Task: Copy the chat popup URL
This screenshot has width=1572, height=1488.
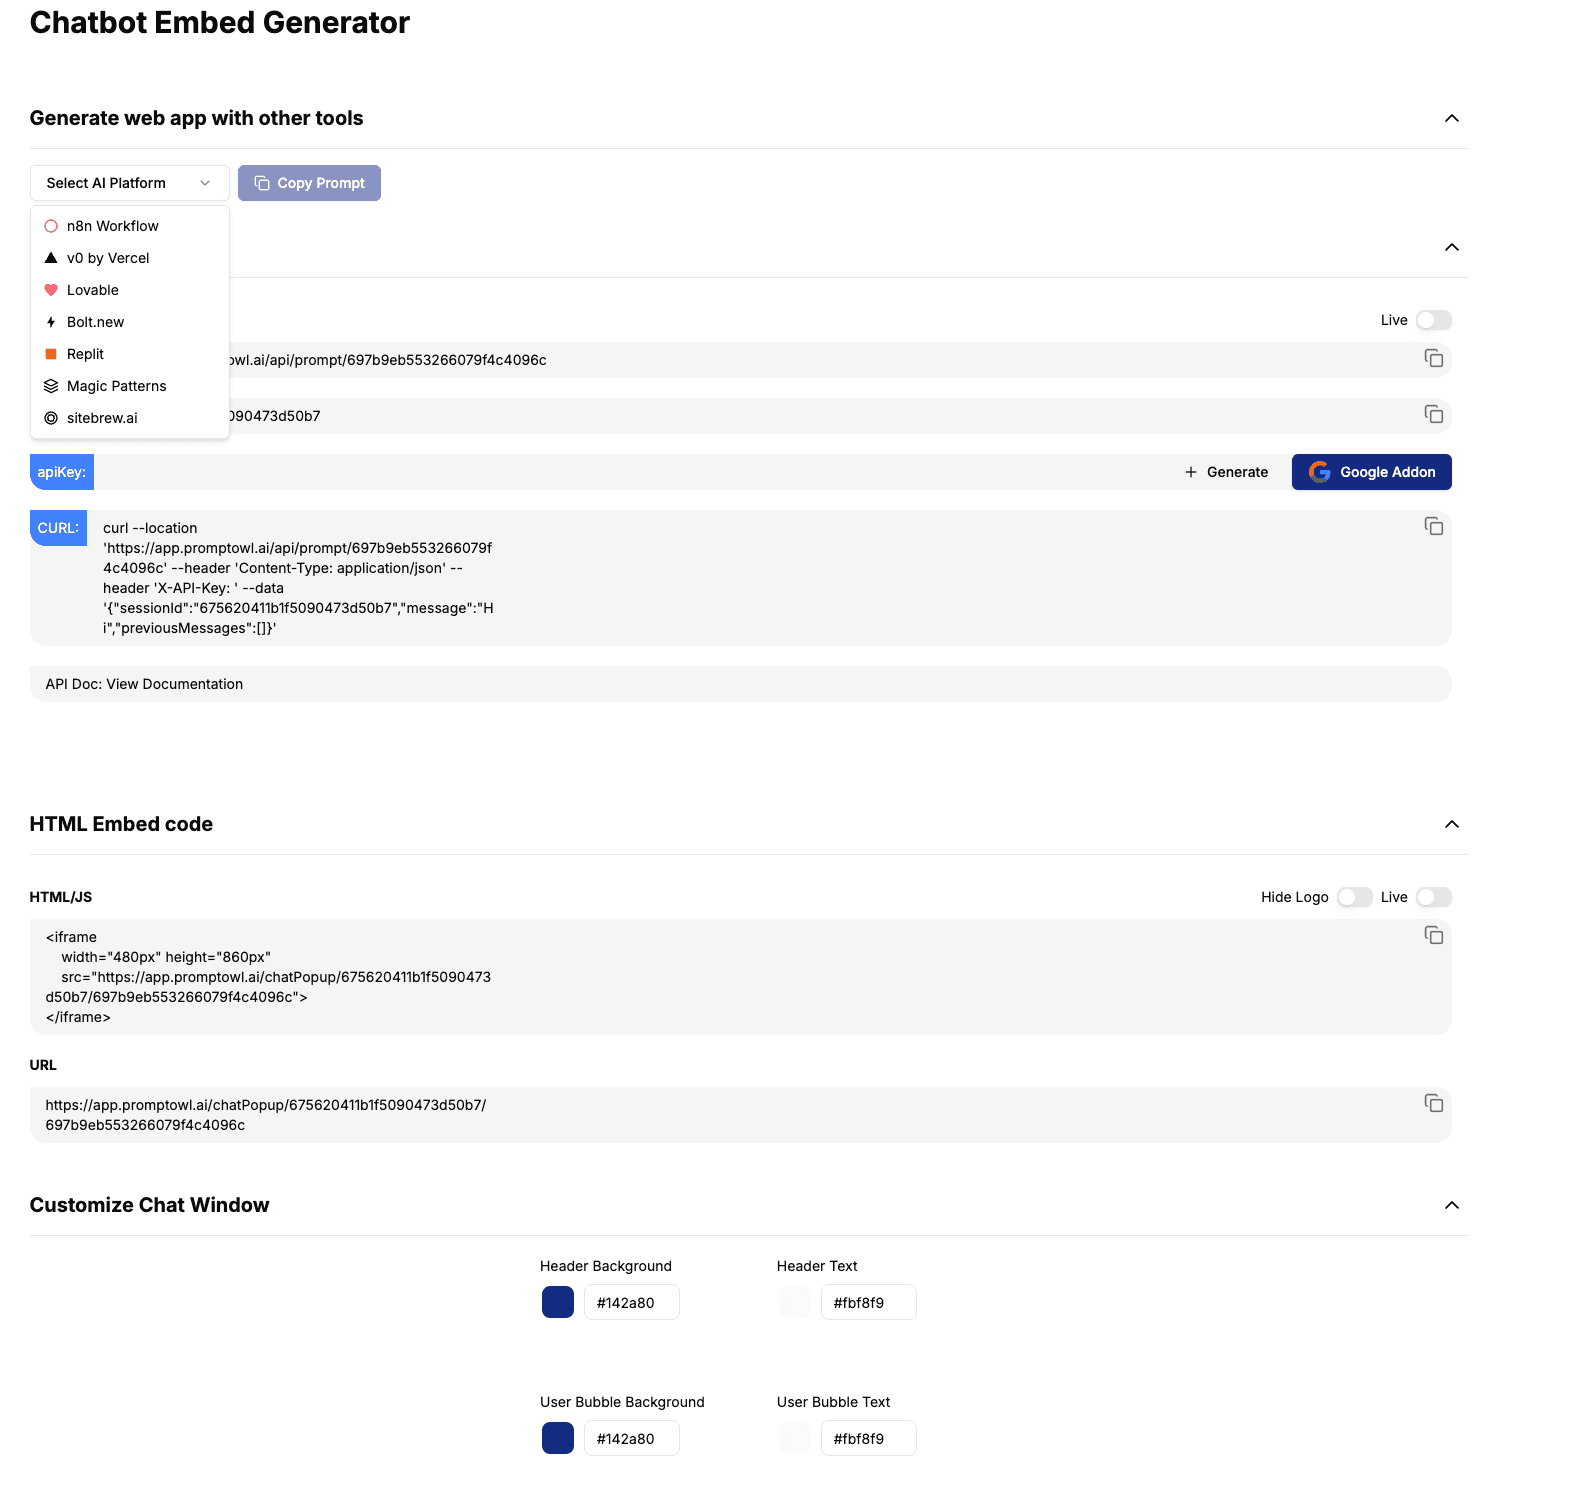Action: coord(1433,1104)
